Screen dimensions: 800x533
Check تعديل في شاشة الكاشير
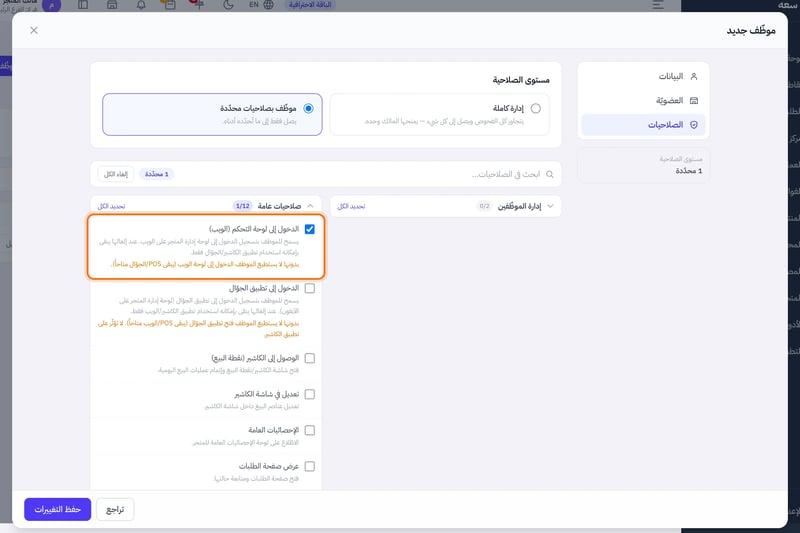[310, 394]
